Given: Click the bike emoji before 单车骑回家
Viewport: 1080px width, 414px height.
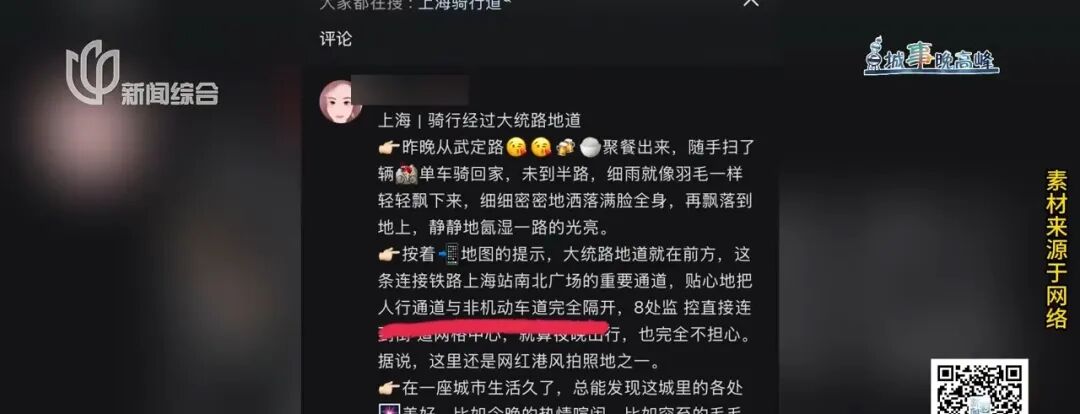Looking at the screenshot, I should [x=406, y=174].
